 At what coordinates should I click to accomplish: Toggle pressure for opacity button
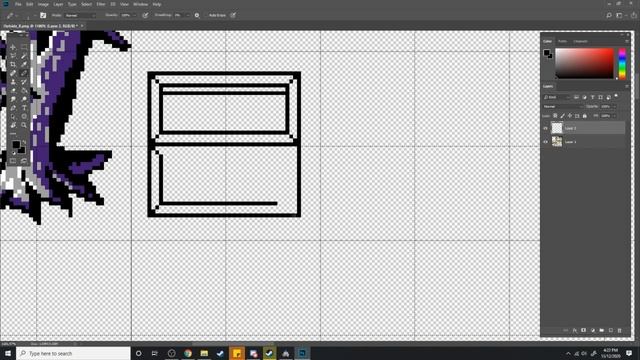(145, 15)
